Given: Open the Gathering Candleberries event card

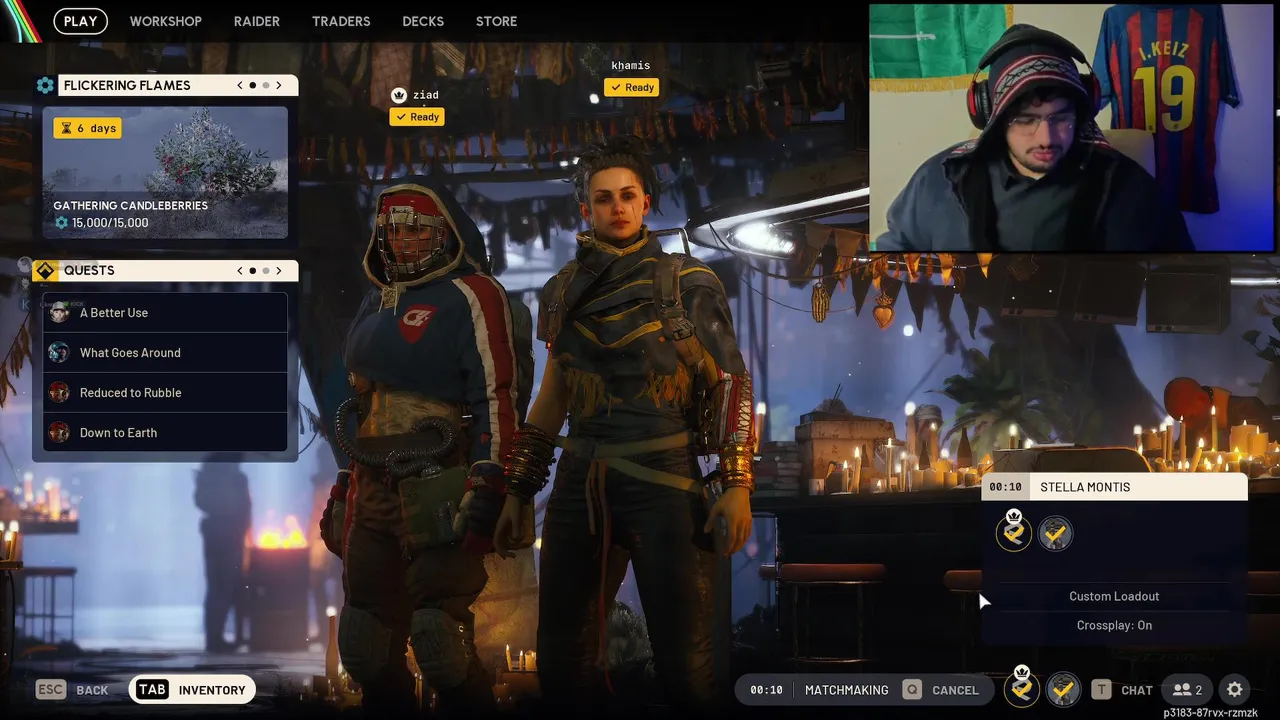Looking at the screenshot, I should pyautogui.click(x=165, y=172).
